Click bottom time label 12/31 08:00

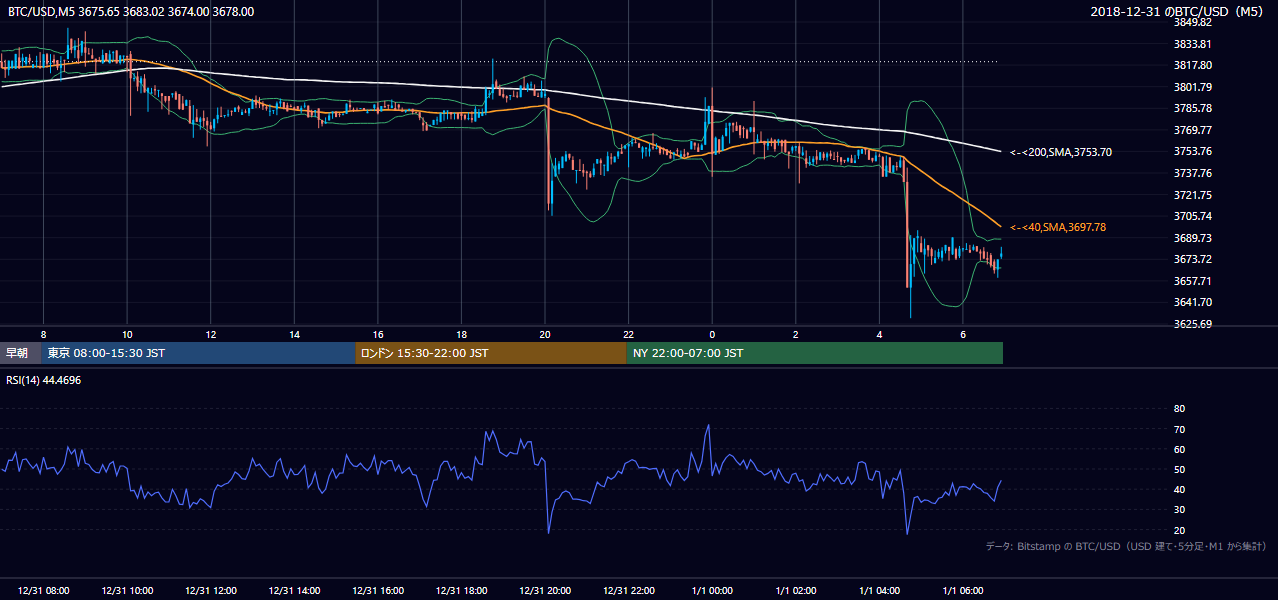[43, 591]
